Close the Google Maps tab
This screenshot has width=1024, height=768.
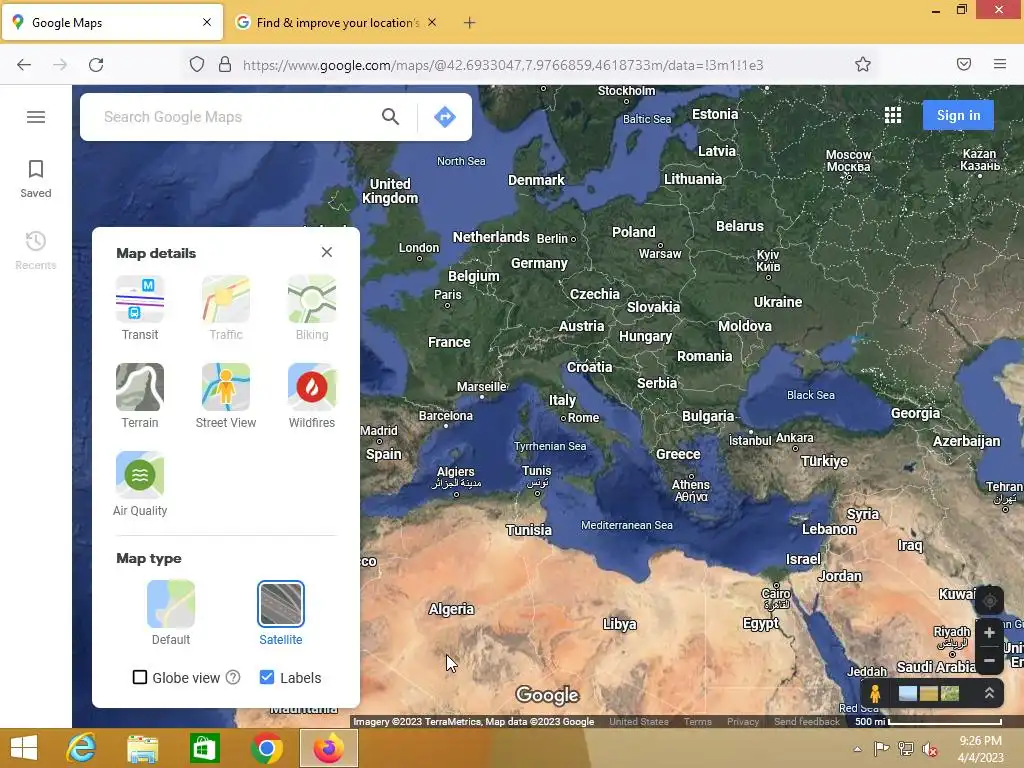[x=207, y=22]
